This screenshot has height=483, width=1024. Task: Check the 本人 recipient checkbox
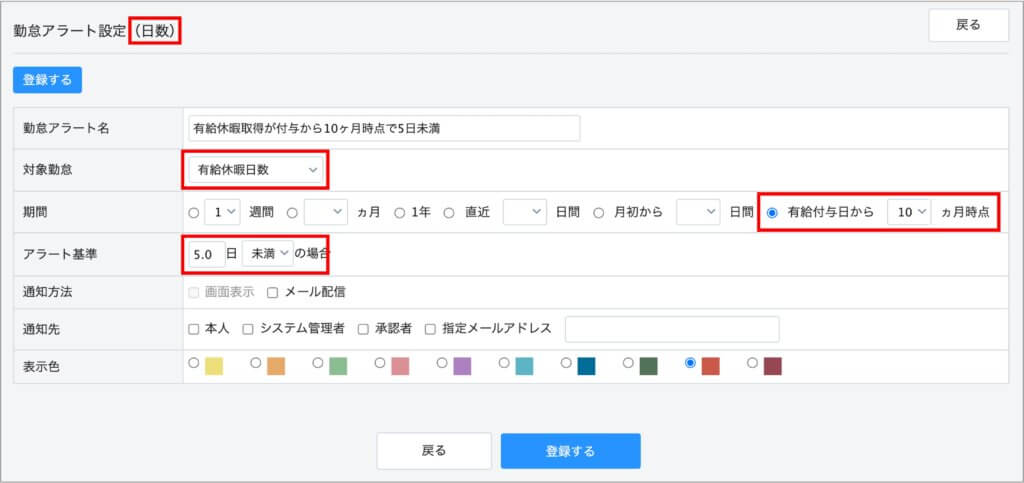click(193, 329)
